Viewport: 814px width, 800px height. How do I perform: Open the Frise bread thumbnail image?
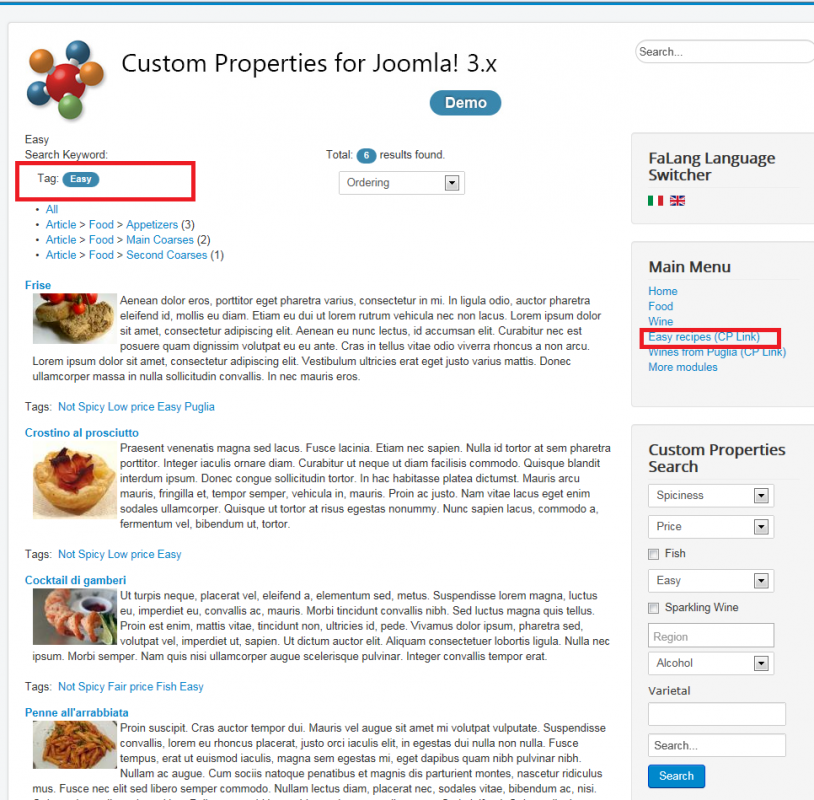coord(75,318)
